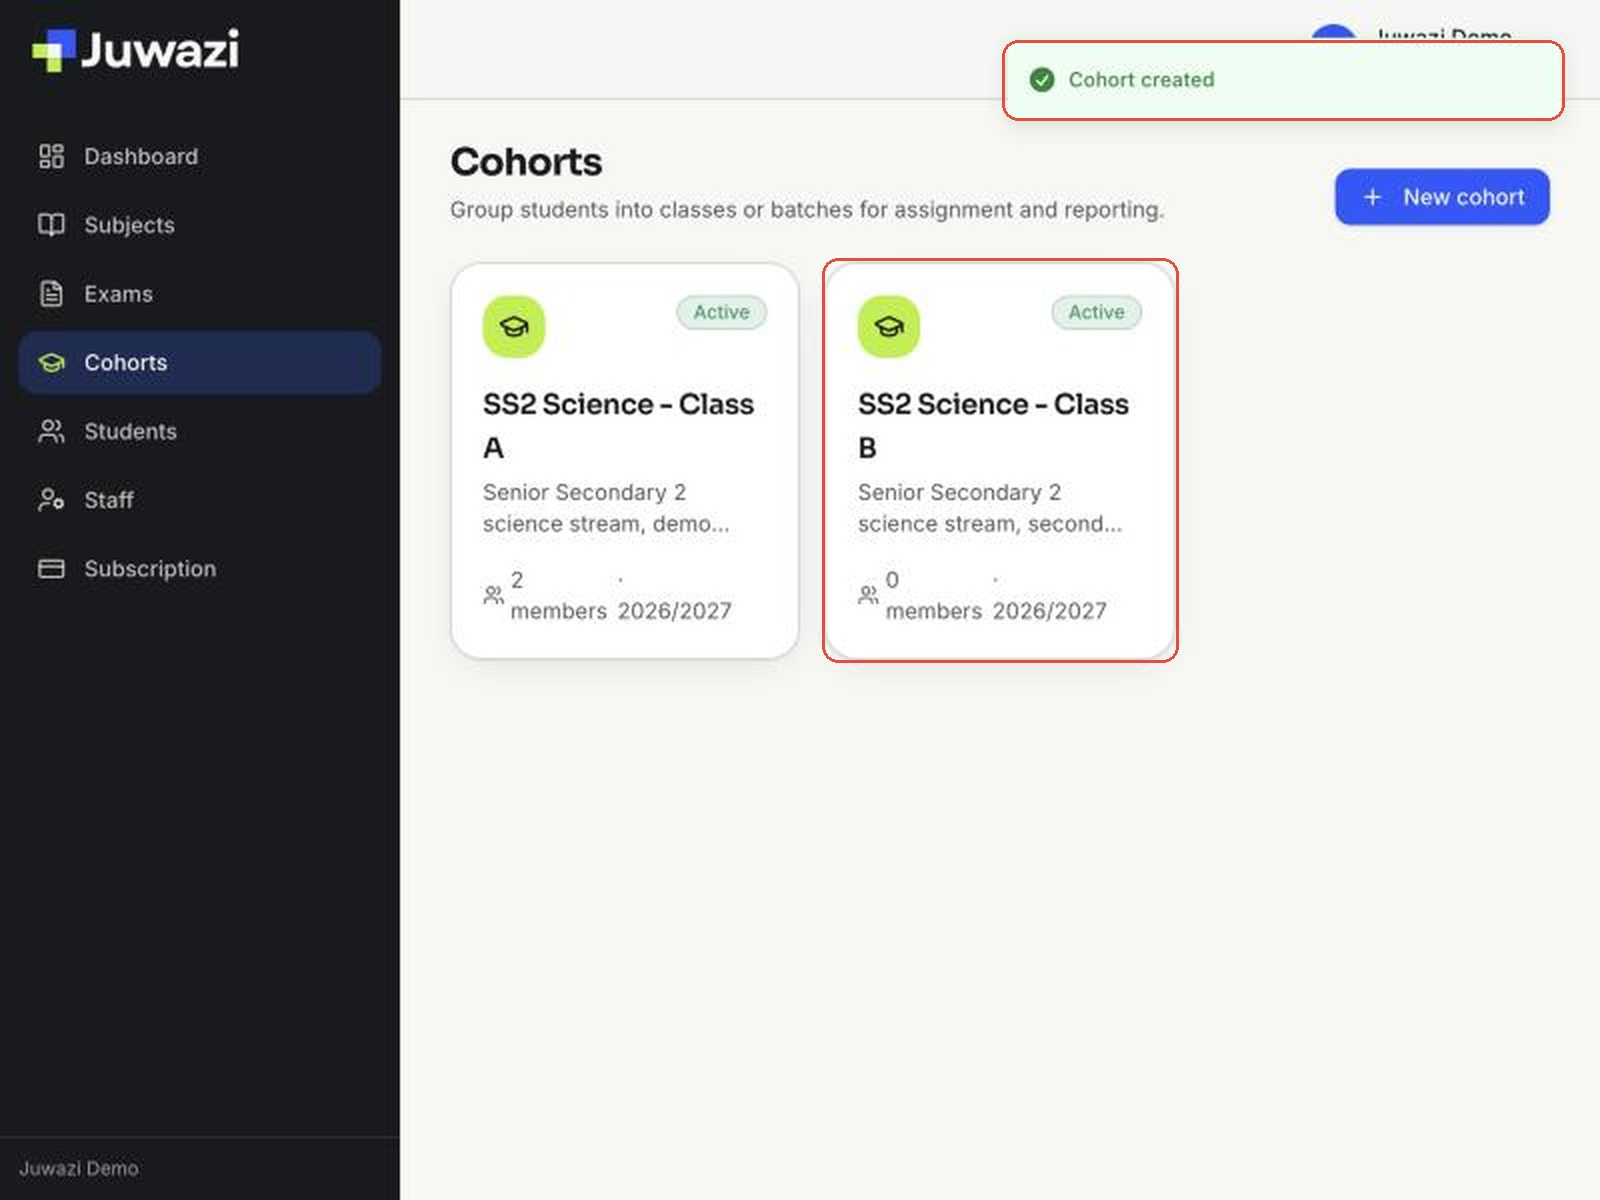Click 2026/2027 session on Class A card
This screenshot has width=1600, height=1200.
coord(675,611)
